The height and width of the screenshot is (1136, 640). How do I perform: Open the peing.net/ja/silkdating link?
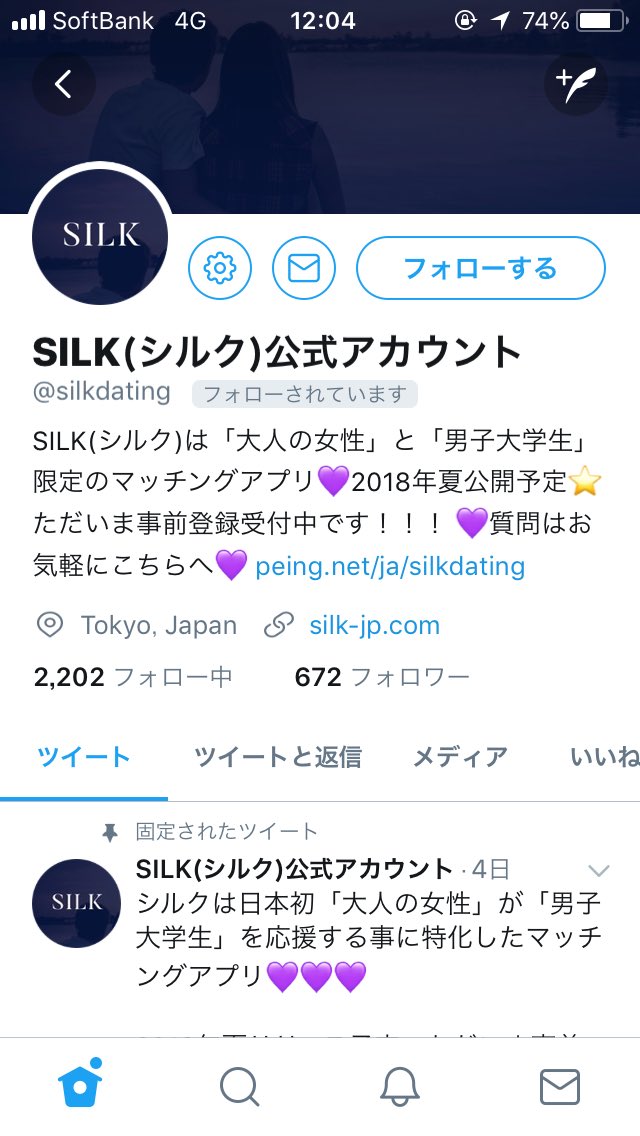[x=390, y=566]
